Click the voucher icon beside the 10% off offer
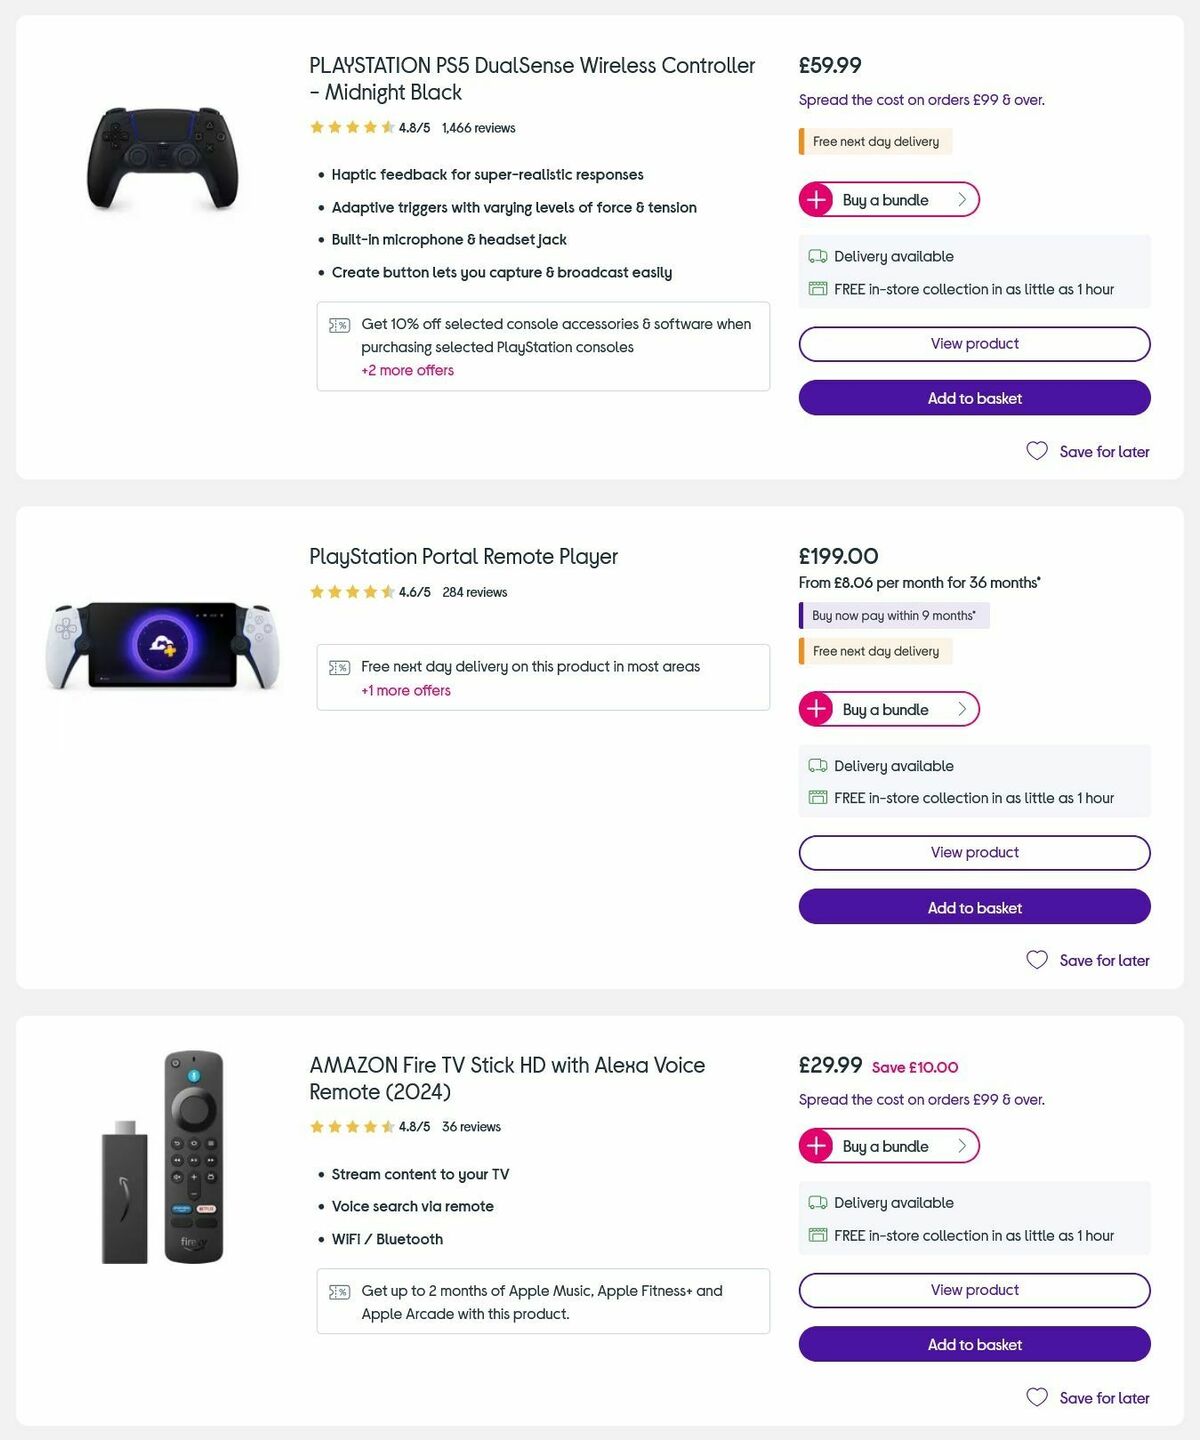Image resolution: width=1200 pixels, height=1440 pixels. pos(340,324)
